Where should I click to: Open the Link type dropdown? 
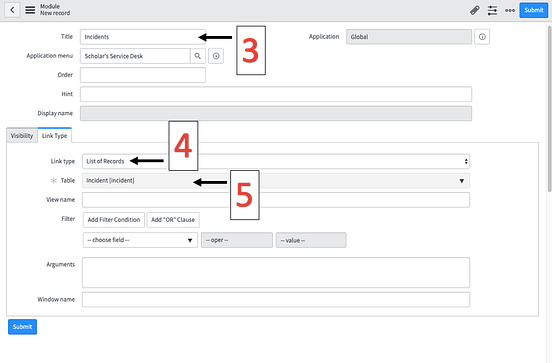pyautogui.click(x=276, y=161)
